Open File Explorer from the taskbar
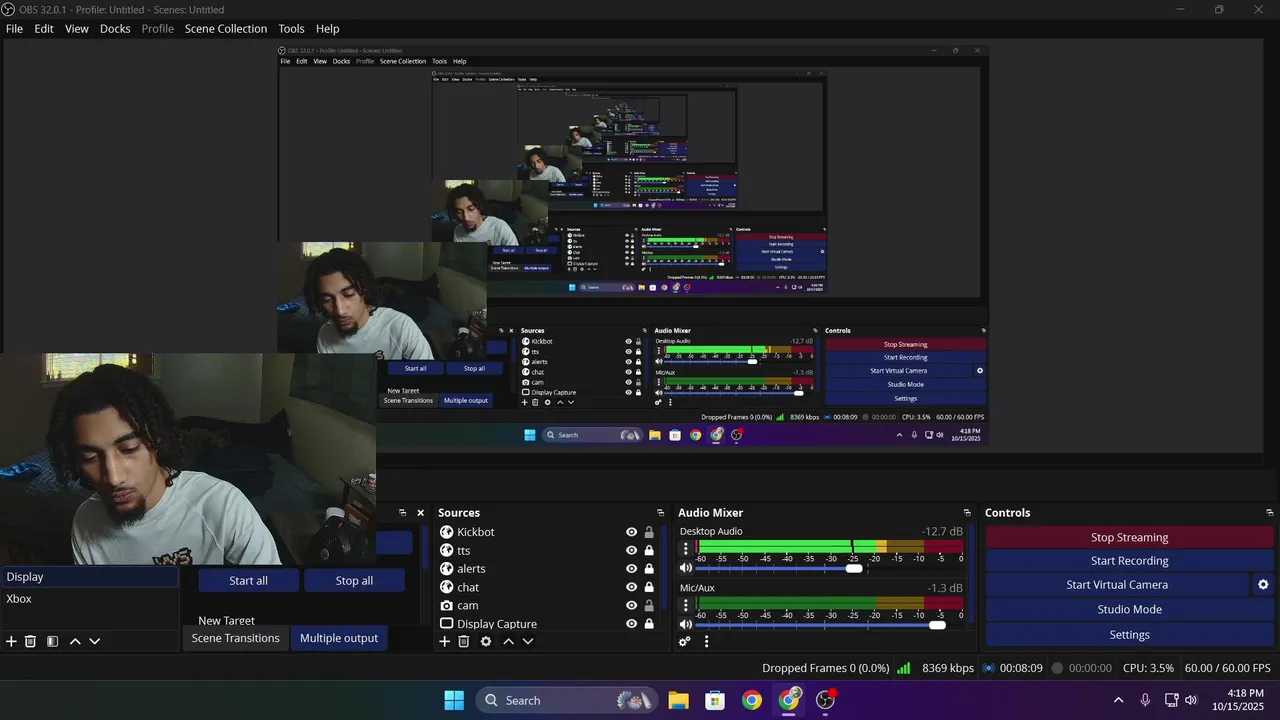Image resolution: width=1280 pixels, height=720 pixels. click(x=678, y=700)
